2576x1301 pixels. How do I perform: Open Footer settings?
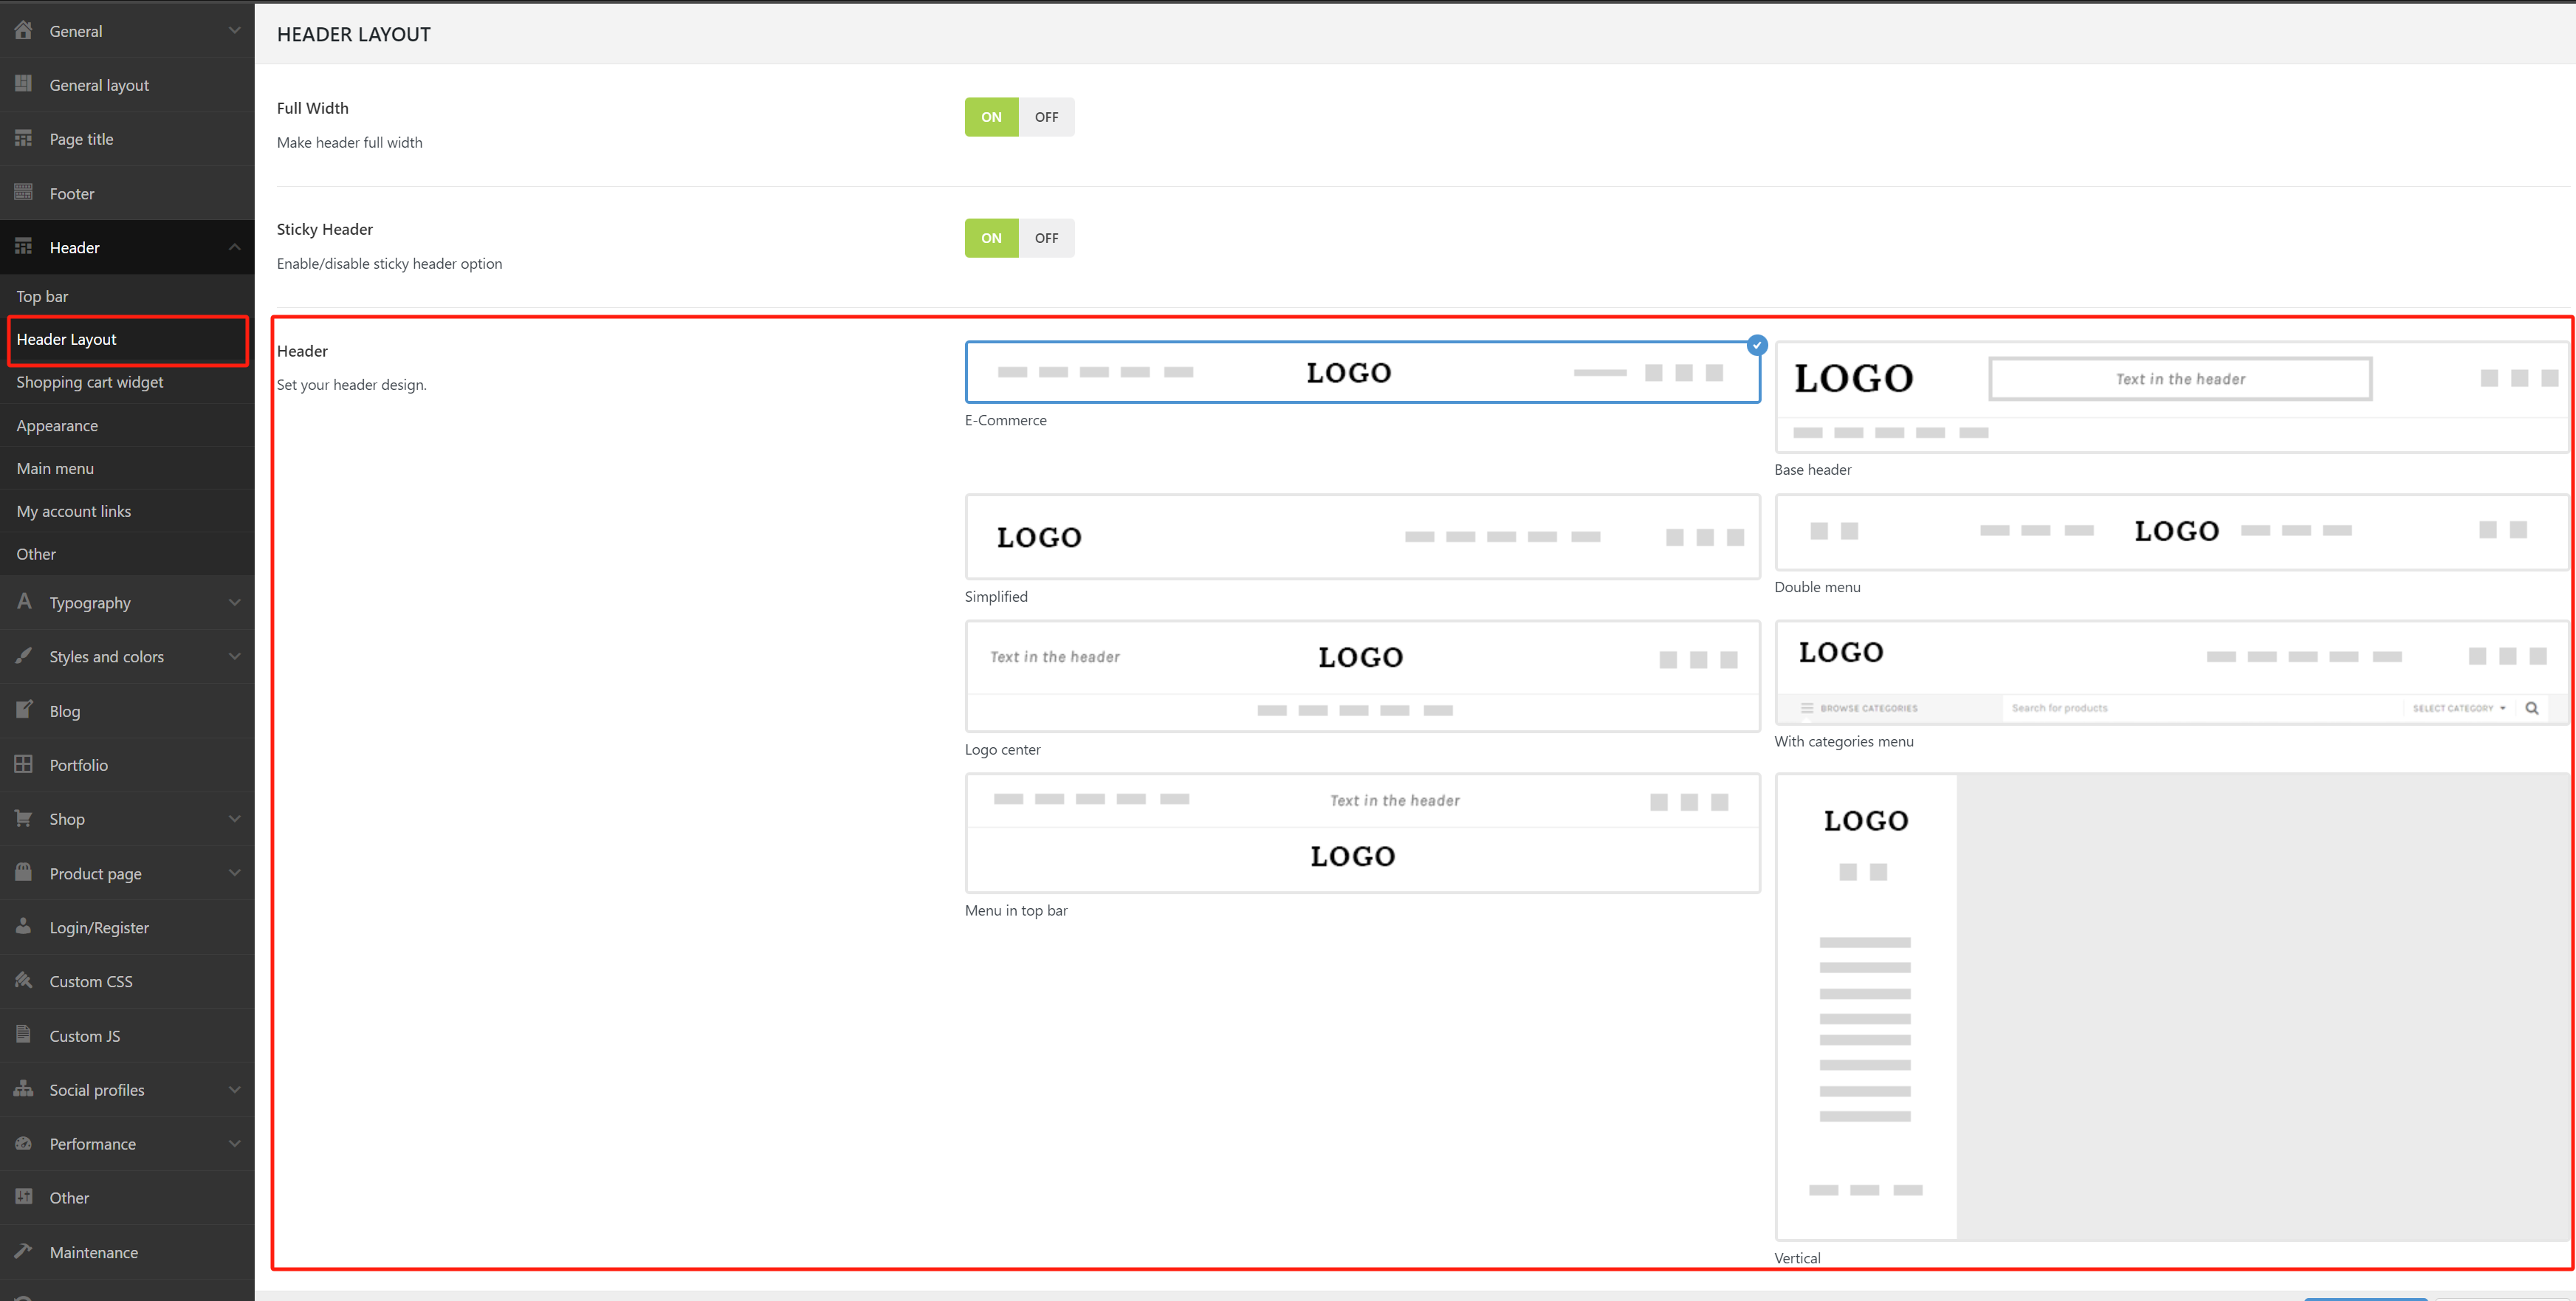[x=71, y=193]
